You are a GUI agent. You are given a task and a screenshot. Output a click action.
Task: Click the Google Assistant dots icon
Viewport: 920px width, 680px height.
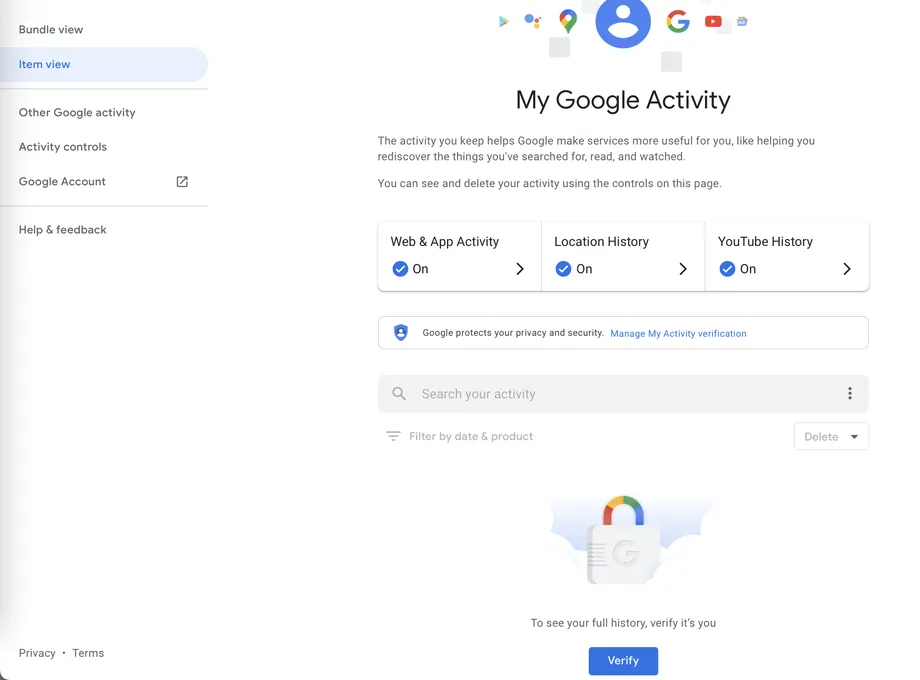533,21
